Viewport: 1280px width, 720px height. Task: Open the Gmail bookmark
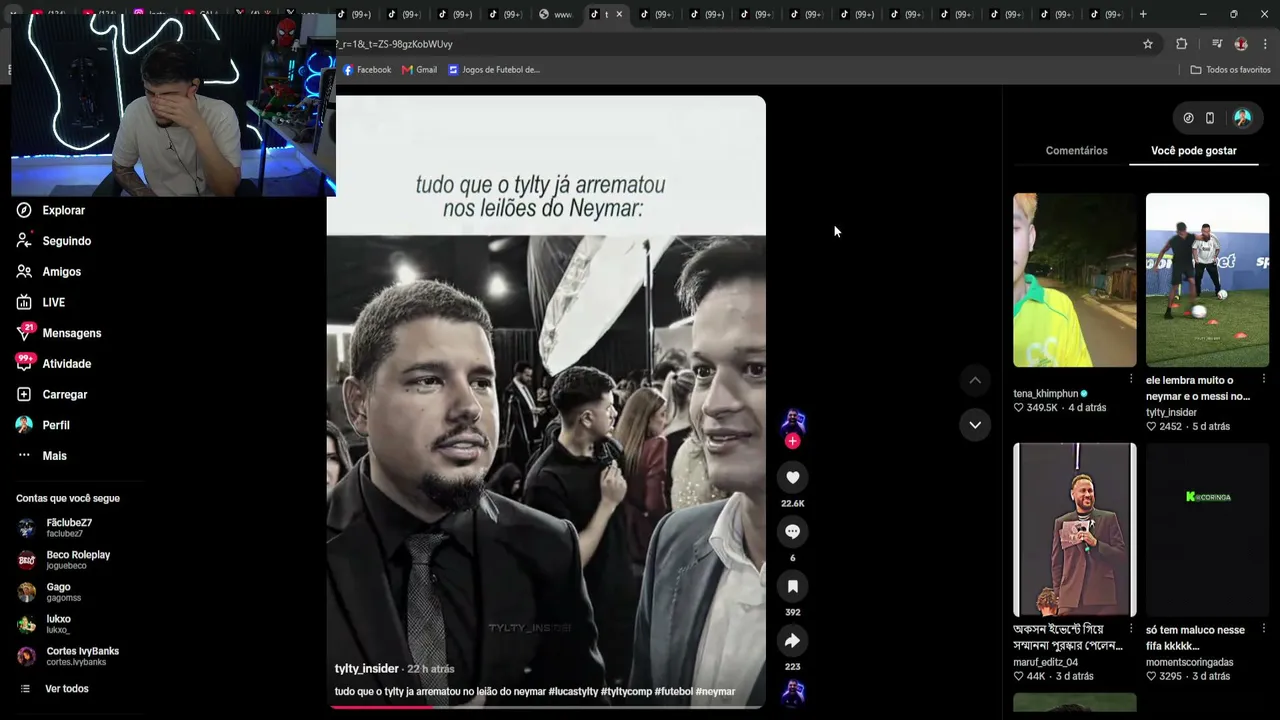[419, 70]
